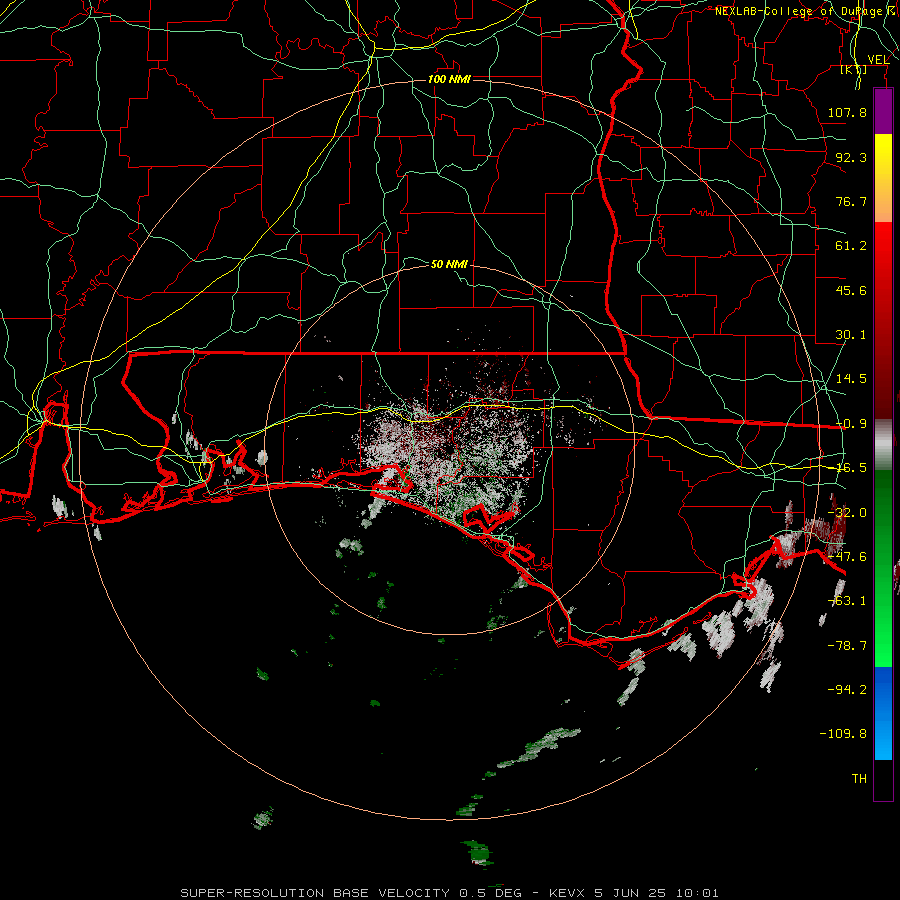Screen dimensions: 900x900
Task: Click the blue segment of the velocity scale
Action: (x=883, y=713)
